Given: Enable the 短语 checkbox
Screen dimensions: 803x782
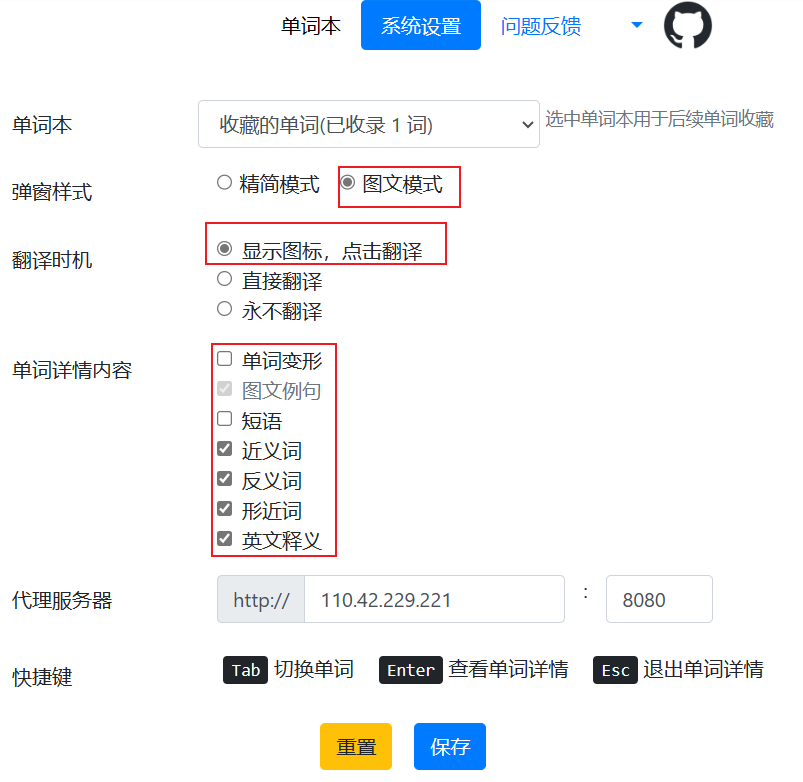Looking at the screenshot, I should click(x=225, y=419).
